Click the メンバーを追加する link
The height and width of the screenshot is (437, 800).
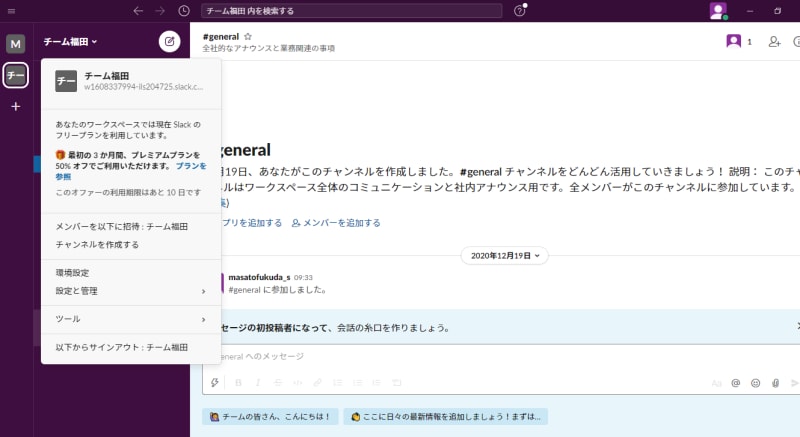tap(336, 223)
